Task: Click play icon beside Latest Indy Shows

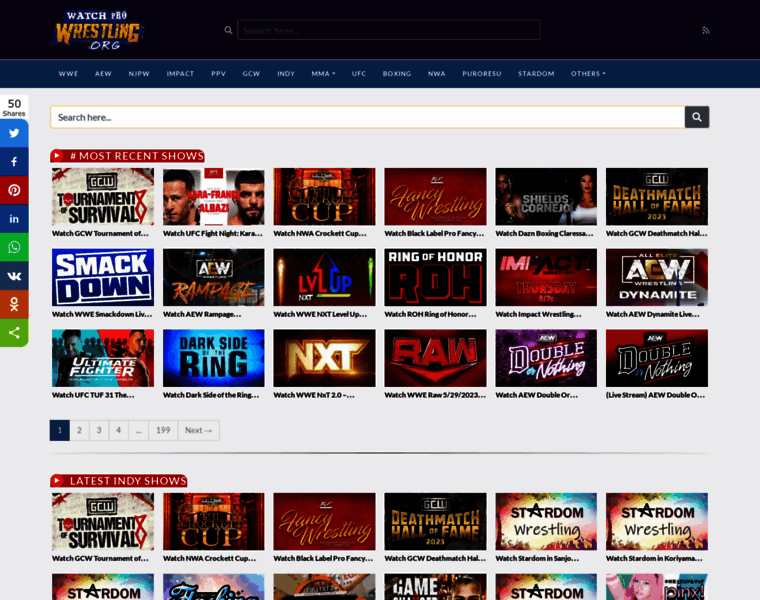Action: coord(57,480)
